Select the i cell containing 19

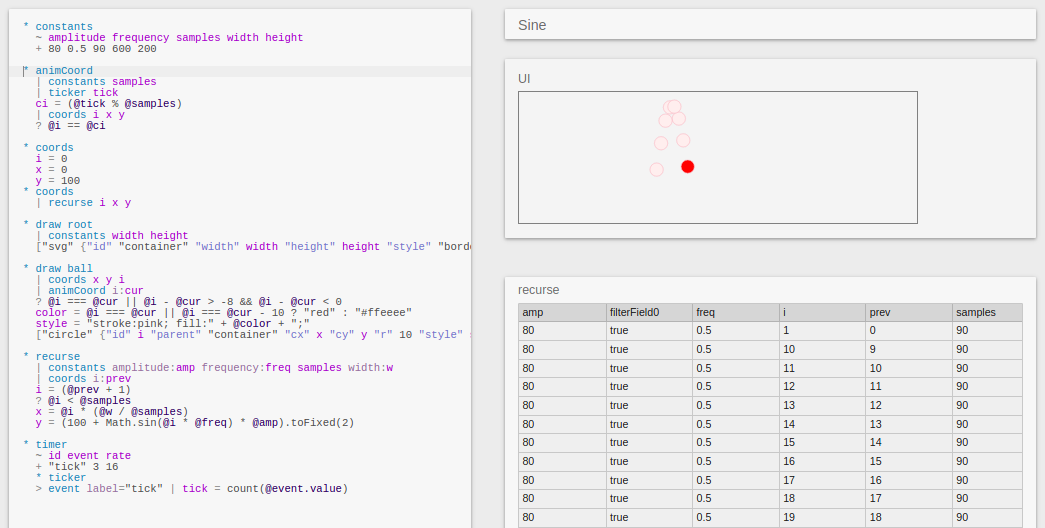pyautogui.click(x=820, y=517)
